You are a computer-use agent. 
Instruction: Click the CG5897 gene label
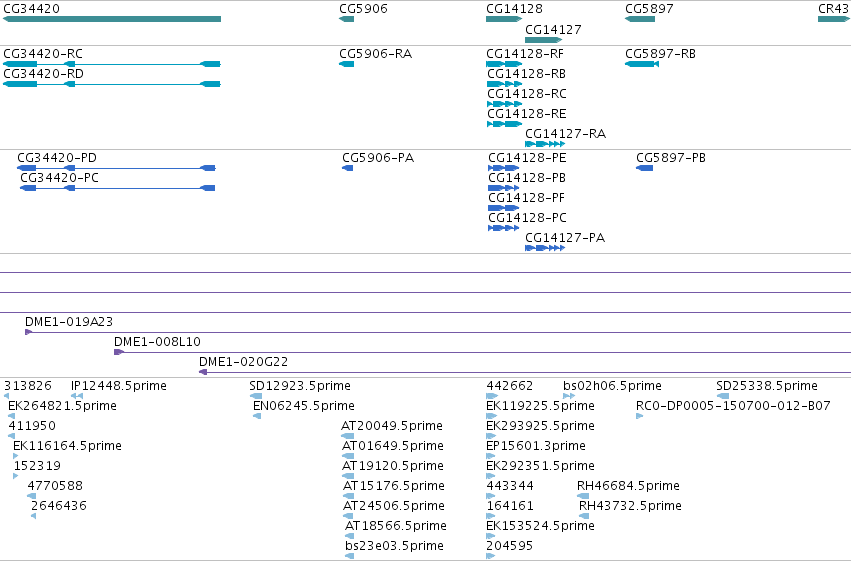coord(649,9)
